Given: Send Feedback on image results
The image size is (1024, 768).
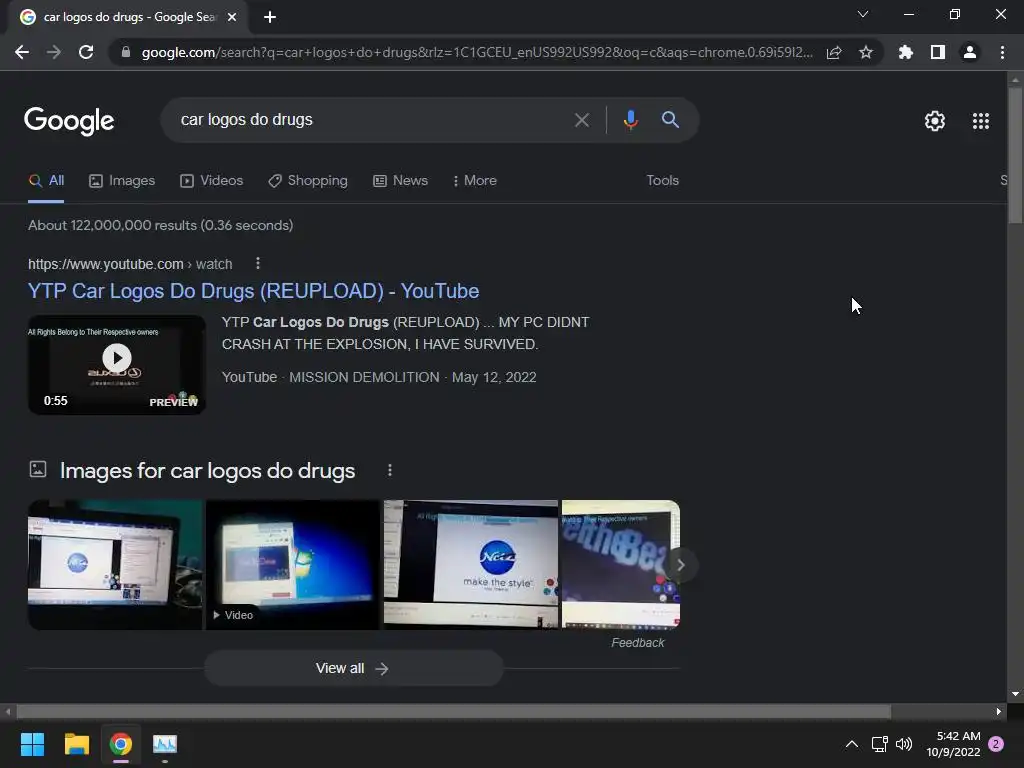Looking at the screenshot, I should coord(637,643).
